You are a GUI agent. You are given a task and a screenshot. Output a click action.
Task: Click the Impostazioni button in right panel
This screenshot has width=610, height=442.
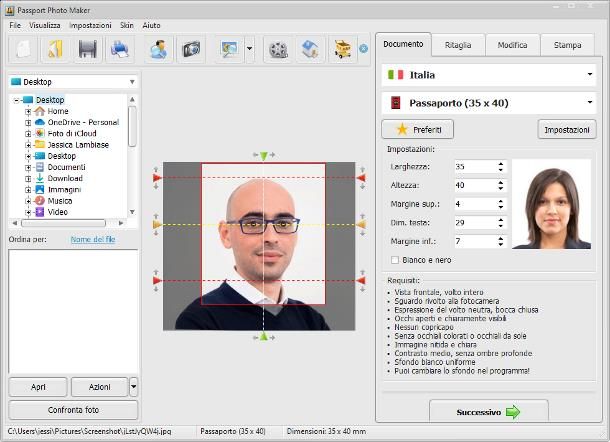click(567, 129)
